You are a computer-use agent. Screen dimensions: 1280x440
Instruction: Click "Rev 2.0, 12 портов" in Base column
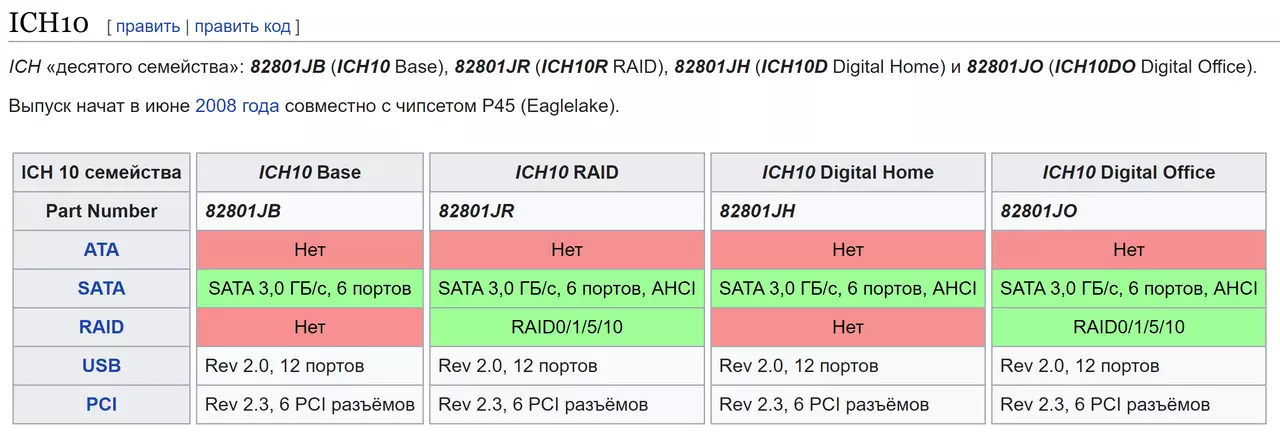click(x=310, y=366)
